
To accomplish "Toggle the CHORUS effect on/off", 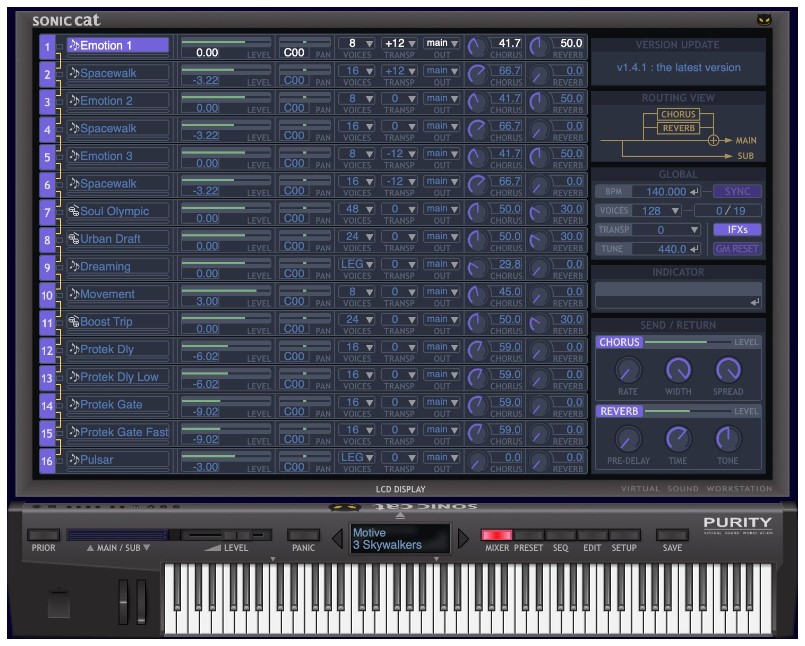I will [619, 342].
